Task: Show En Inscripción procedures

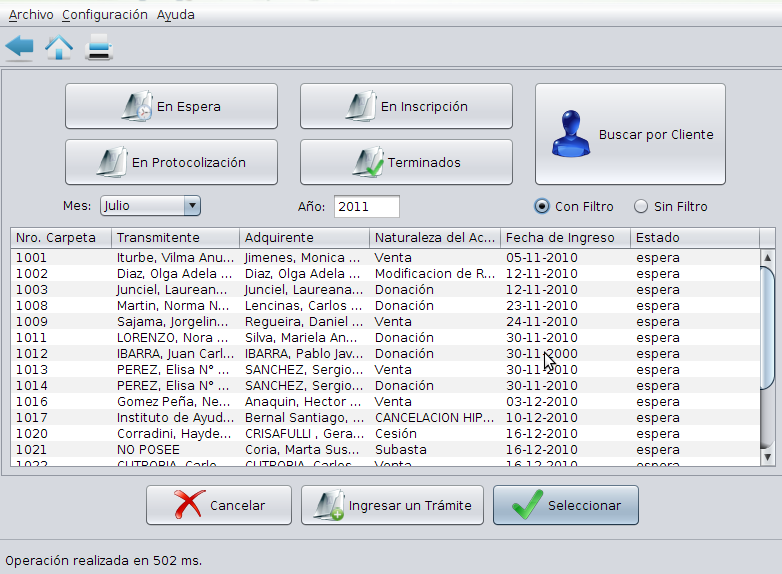Action: (x=406, y=107)
